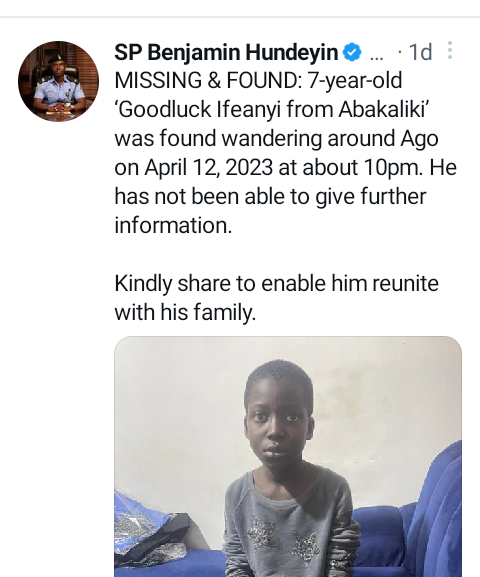Click 'Goodluck Ifeanyi from Abakaliki' in the tweet
Screen dimensions: 480x577
271,109
